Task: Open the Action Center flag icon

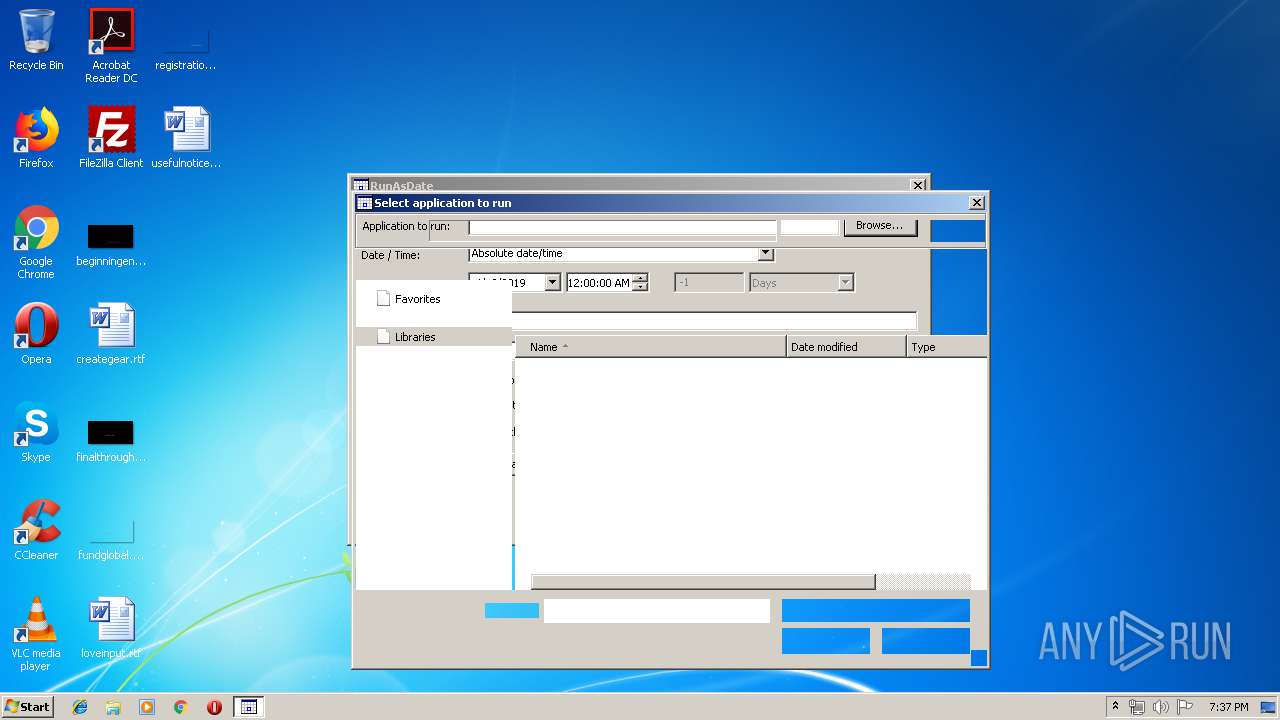Action: pyautogui.click(x=1184, y=707)
